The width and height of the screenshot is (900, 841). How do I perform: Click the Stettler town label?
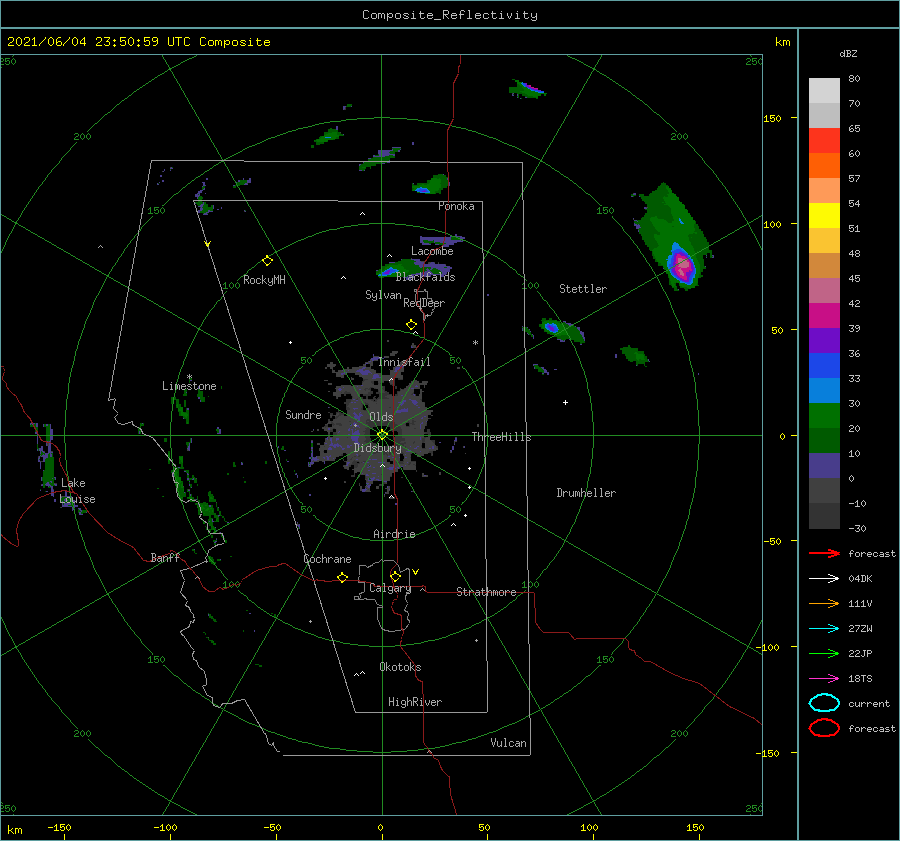(x=583, y=289)
